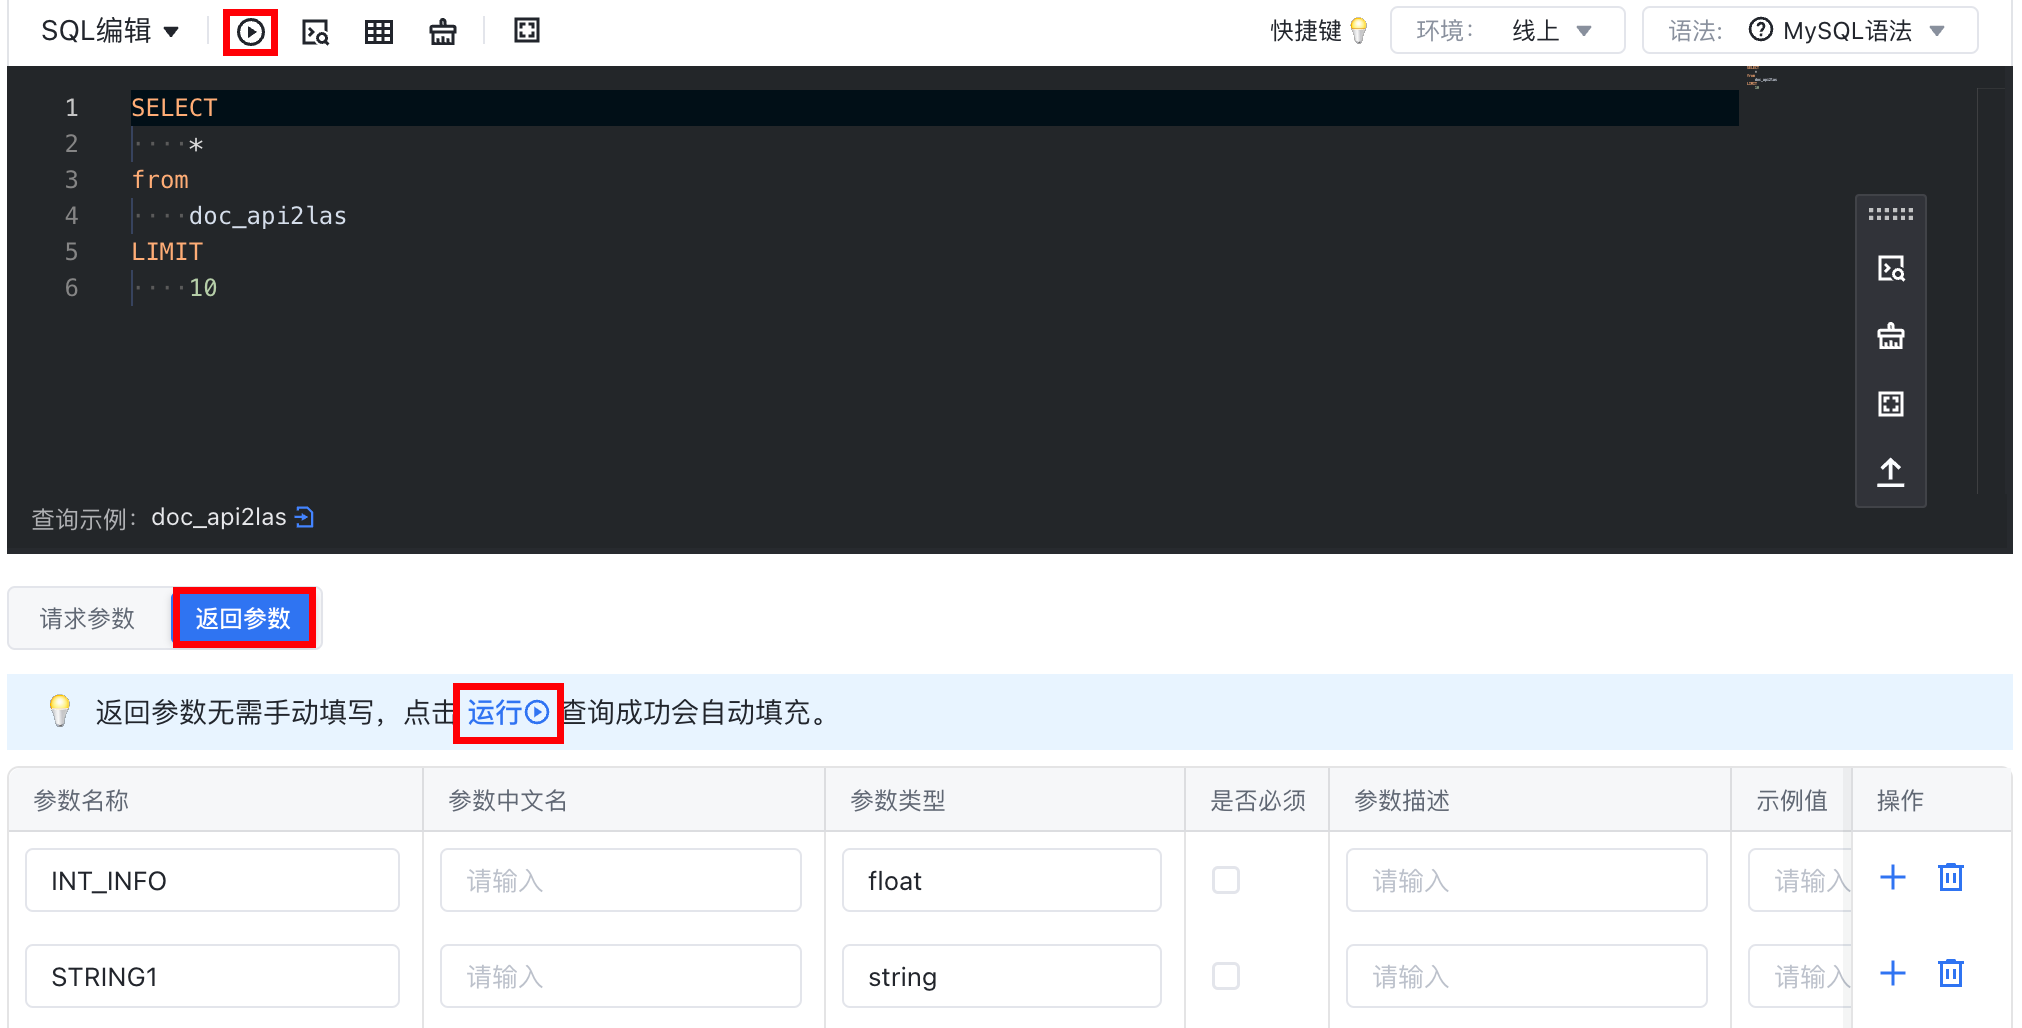This screenshot has width=2022, height=1028.
Task: Open the table grid icon in toolbar
Action: pos(379,32)
